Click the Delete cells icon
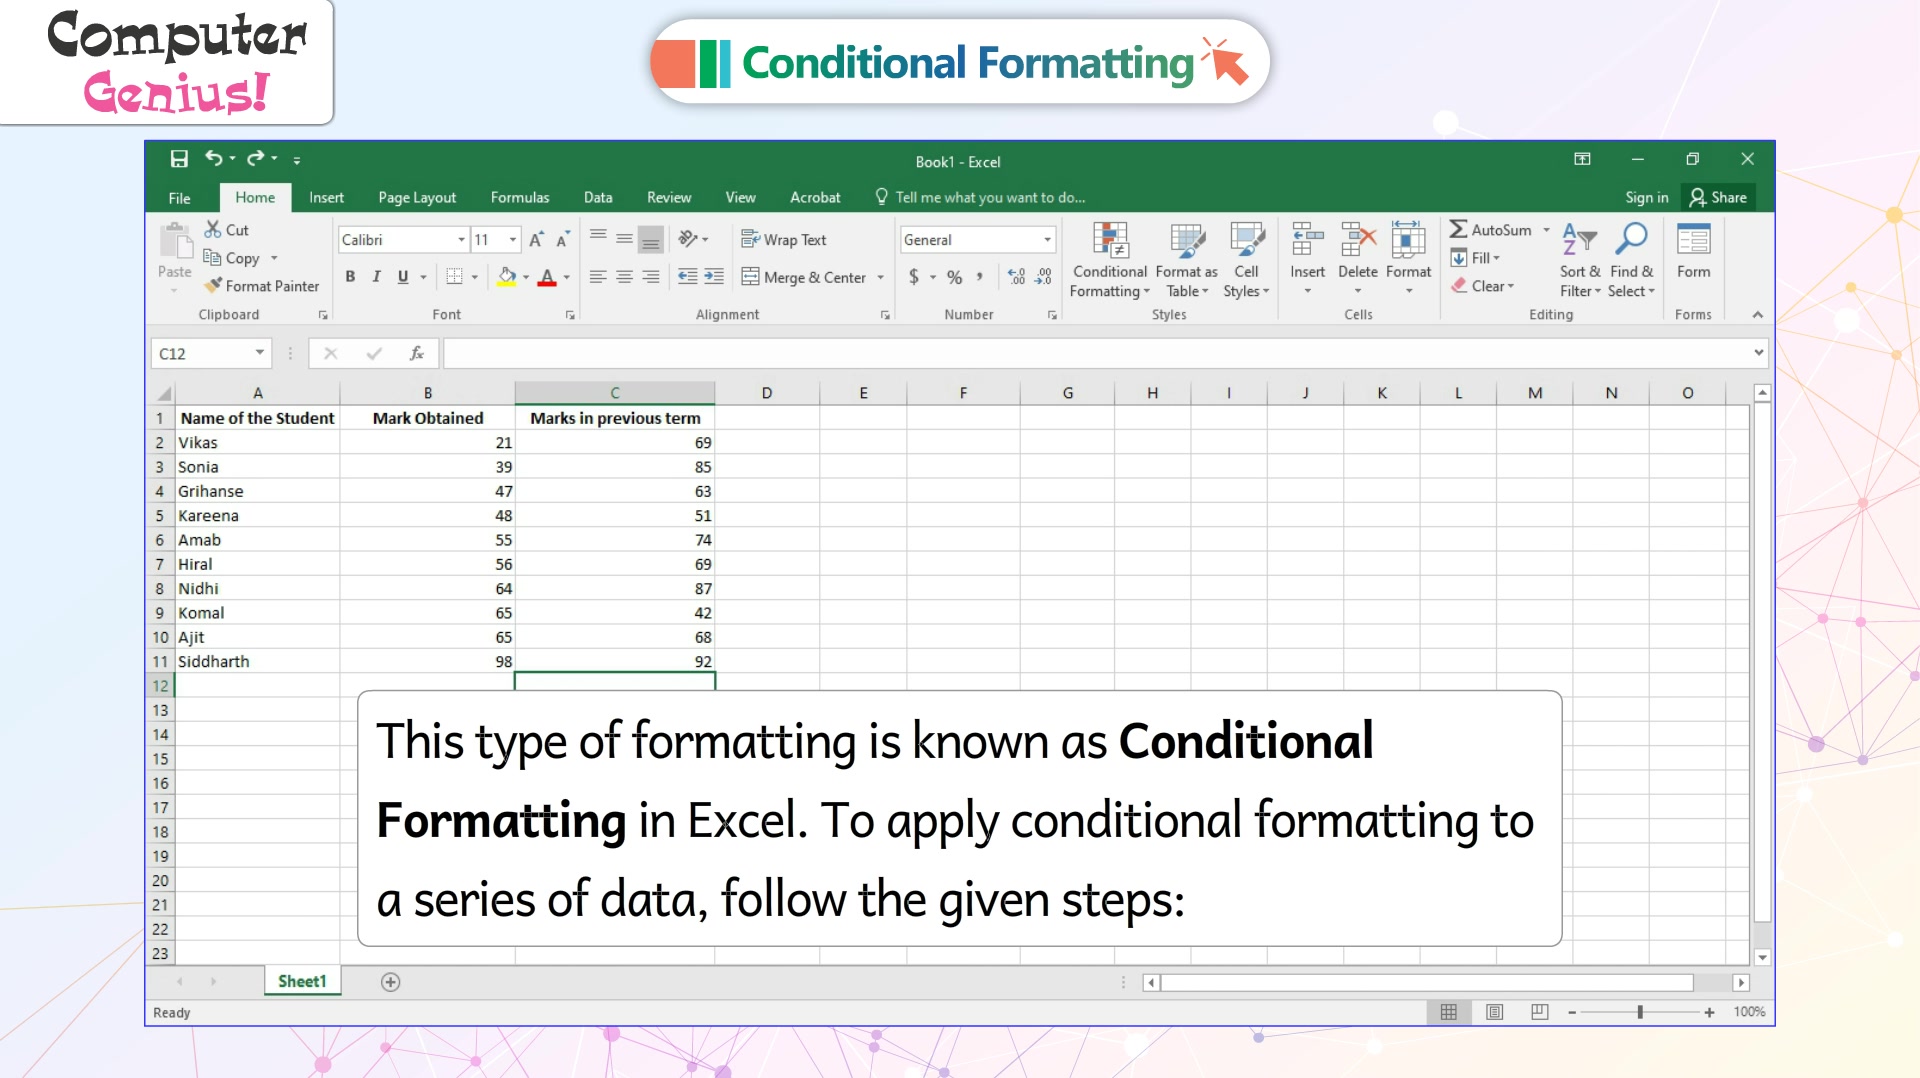 coord(1358,240)
